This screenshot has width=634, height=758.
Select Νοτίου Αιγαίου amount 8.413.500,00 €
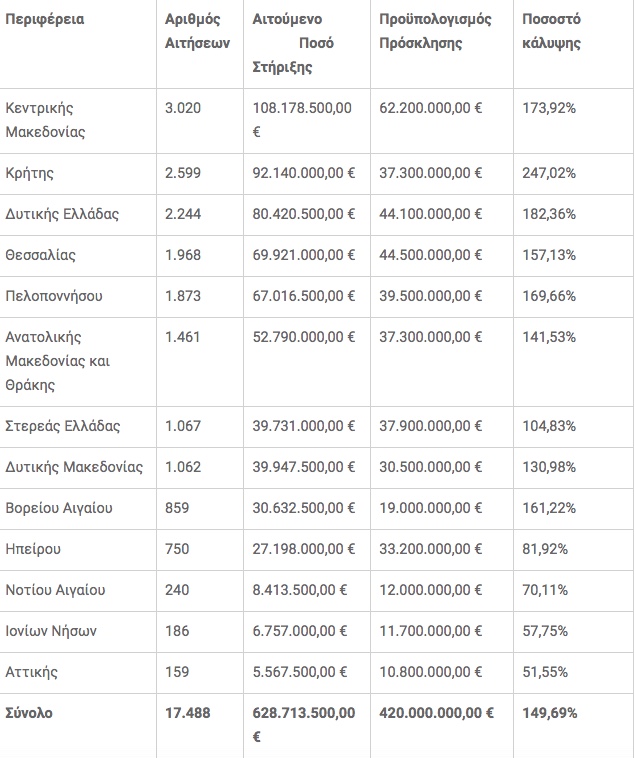pos(300,590)
